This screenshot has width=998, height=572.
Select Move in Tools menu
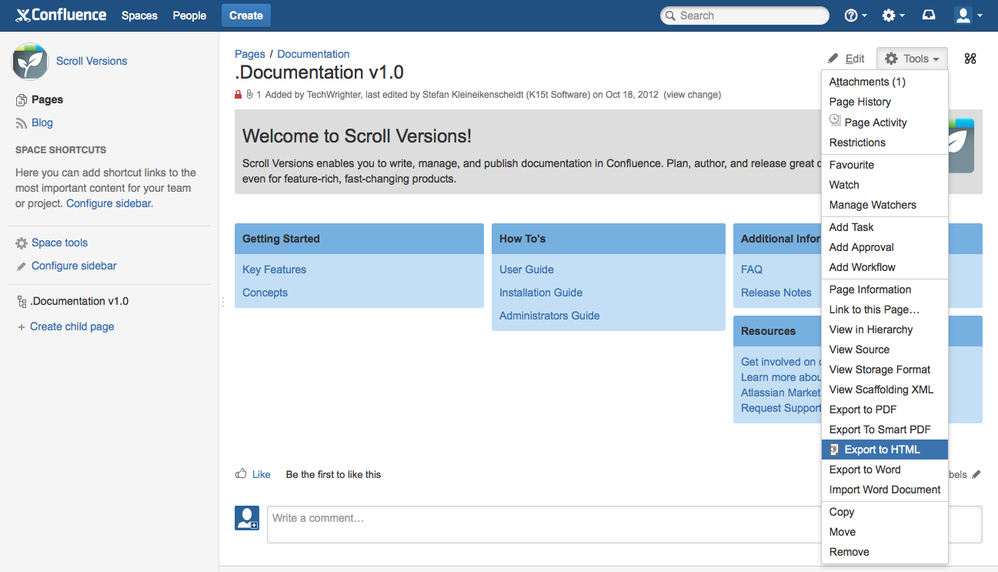[885, 532]
